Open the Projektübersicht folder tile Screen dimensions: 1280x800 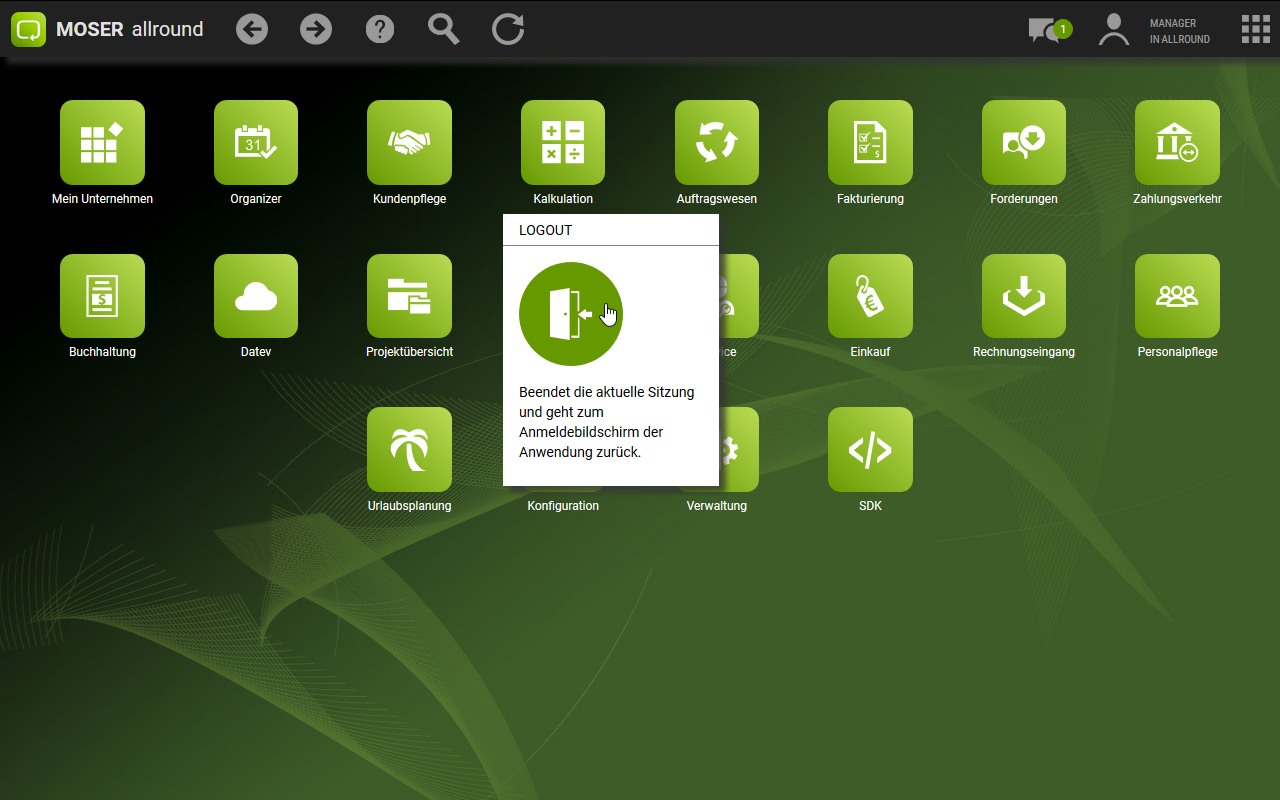click(409, 296)
